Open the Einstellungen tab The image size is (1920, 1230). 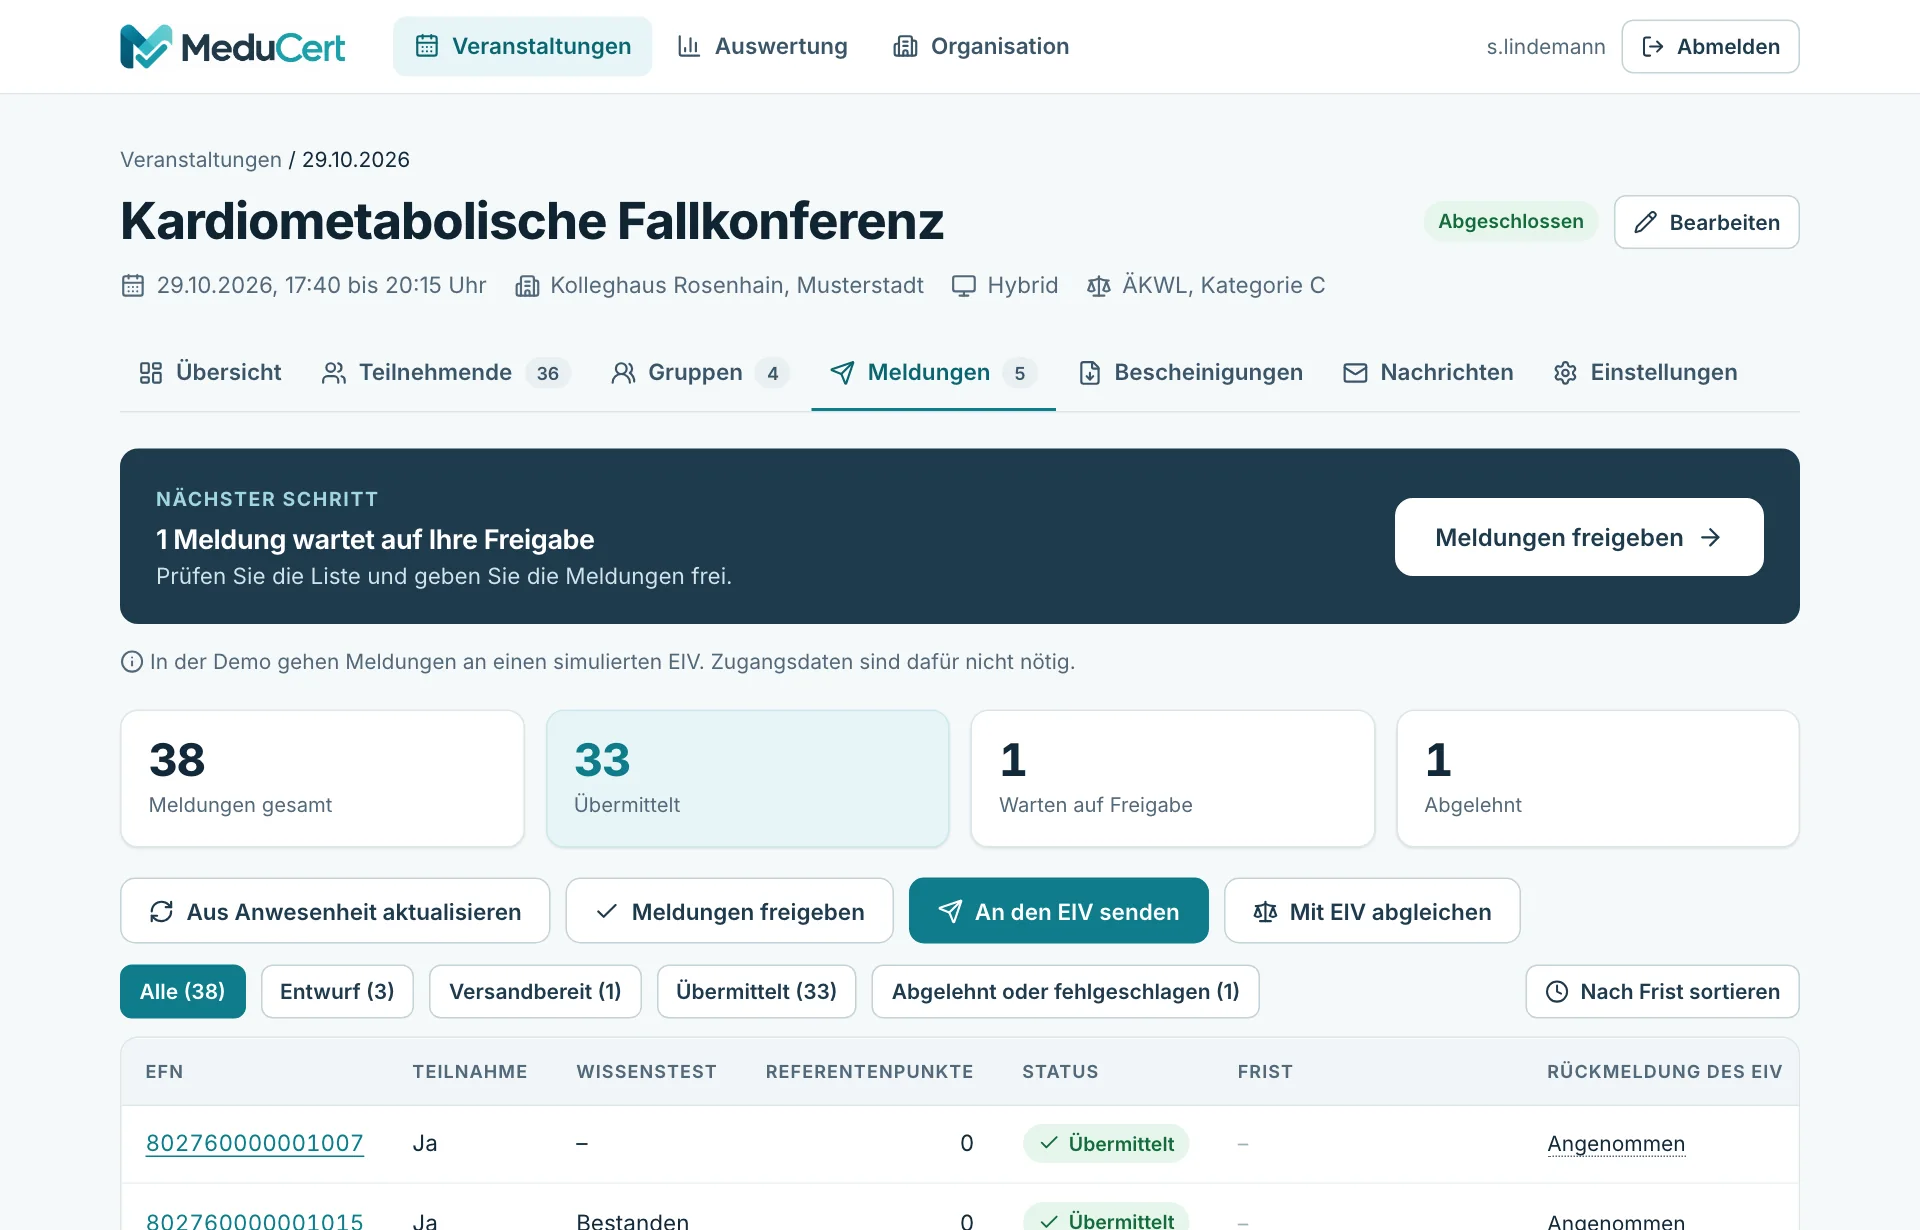1645,373
